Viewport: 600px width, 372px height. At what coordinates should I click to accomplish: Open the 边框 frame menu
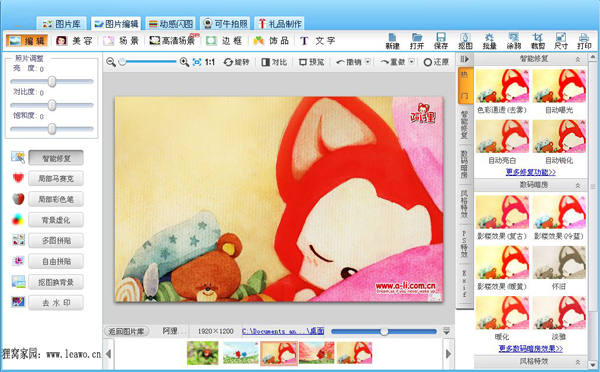pos(225,41)
